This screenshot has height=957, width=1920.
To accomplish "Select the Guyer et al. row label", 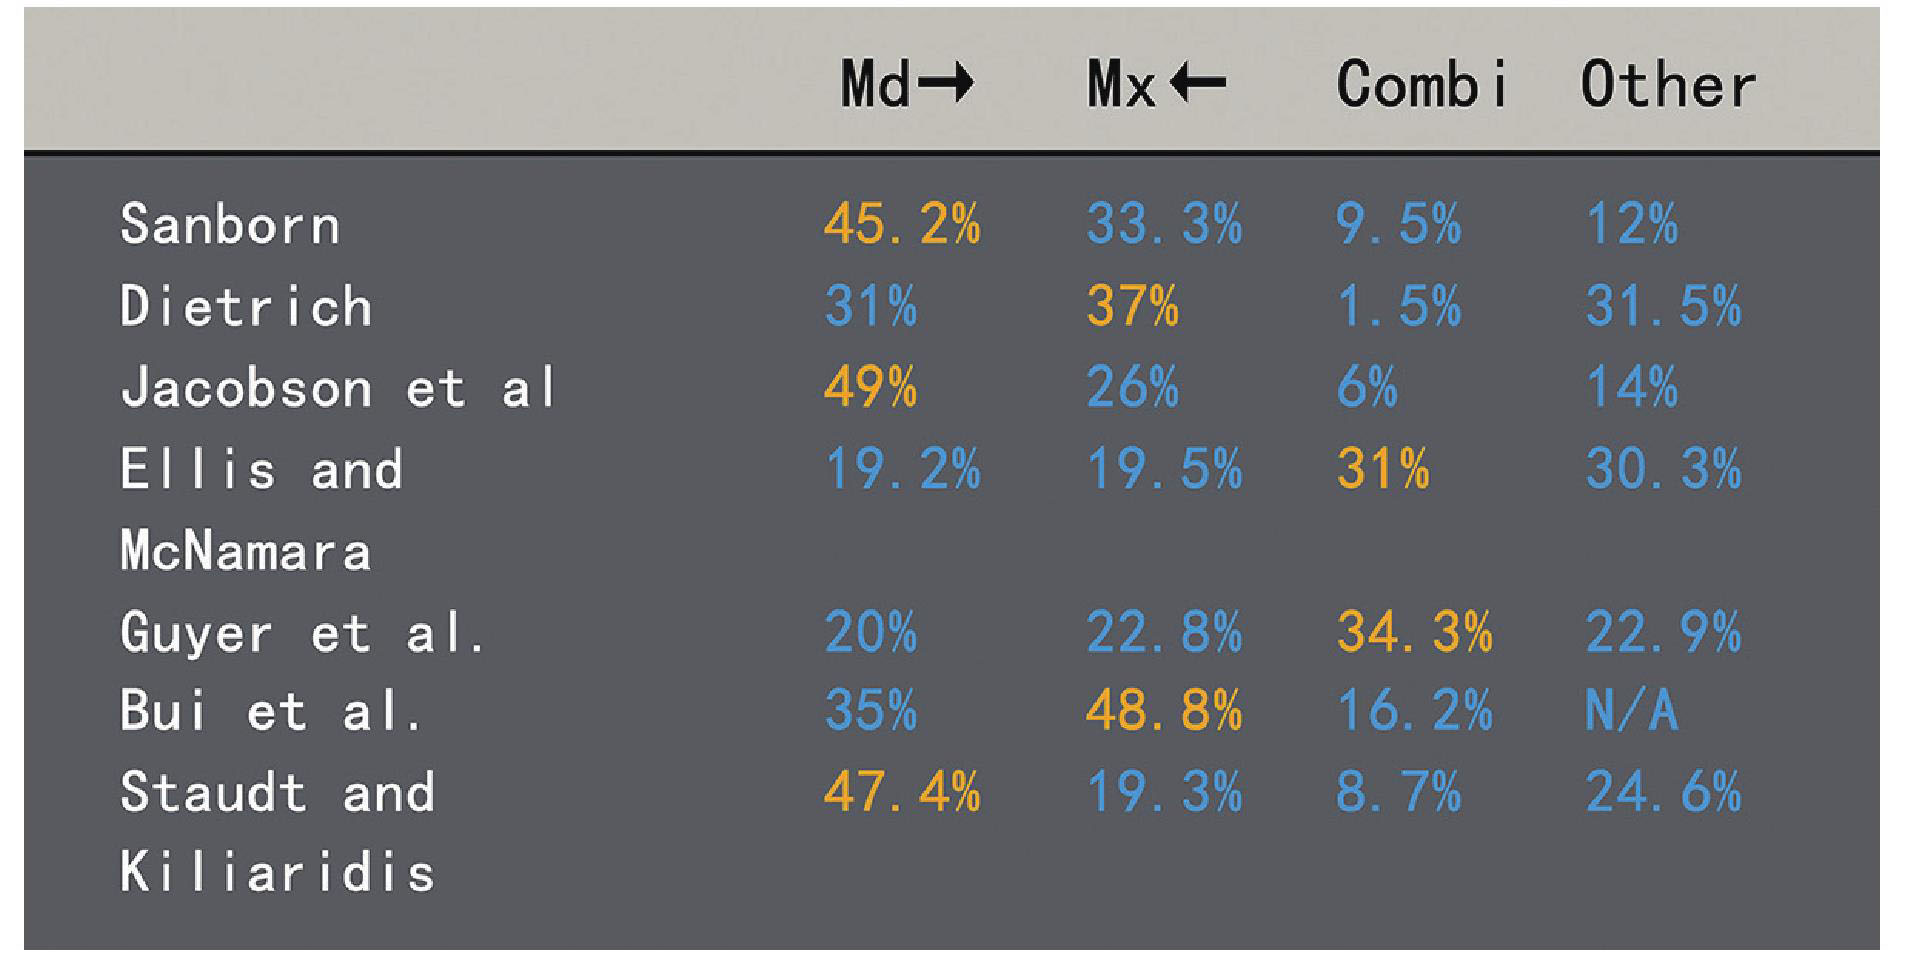I will click(x=303, y=633).
